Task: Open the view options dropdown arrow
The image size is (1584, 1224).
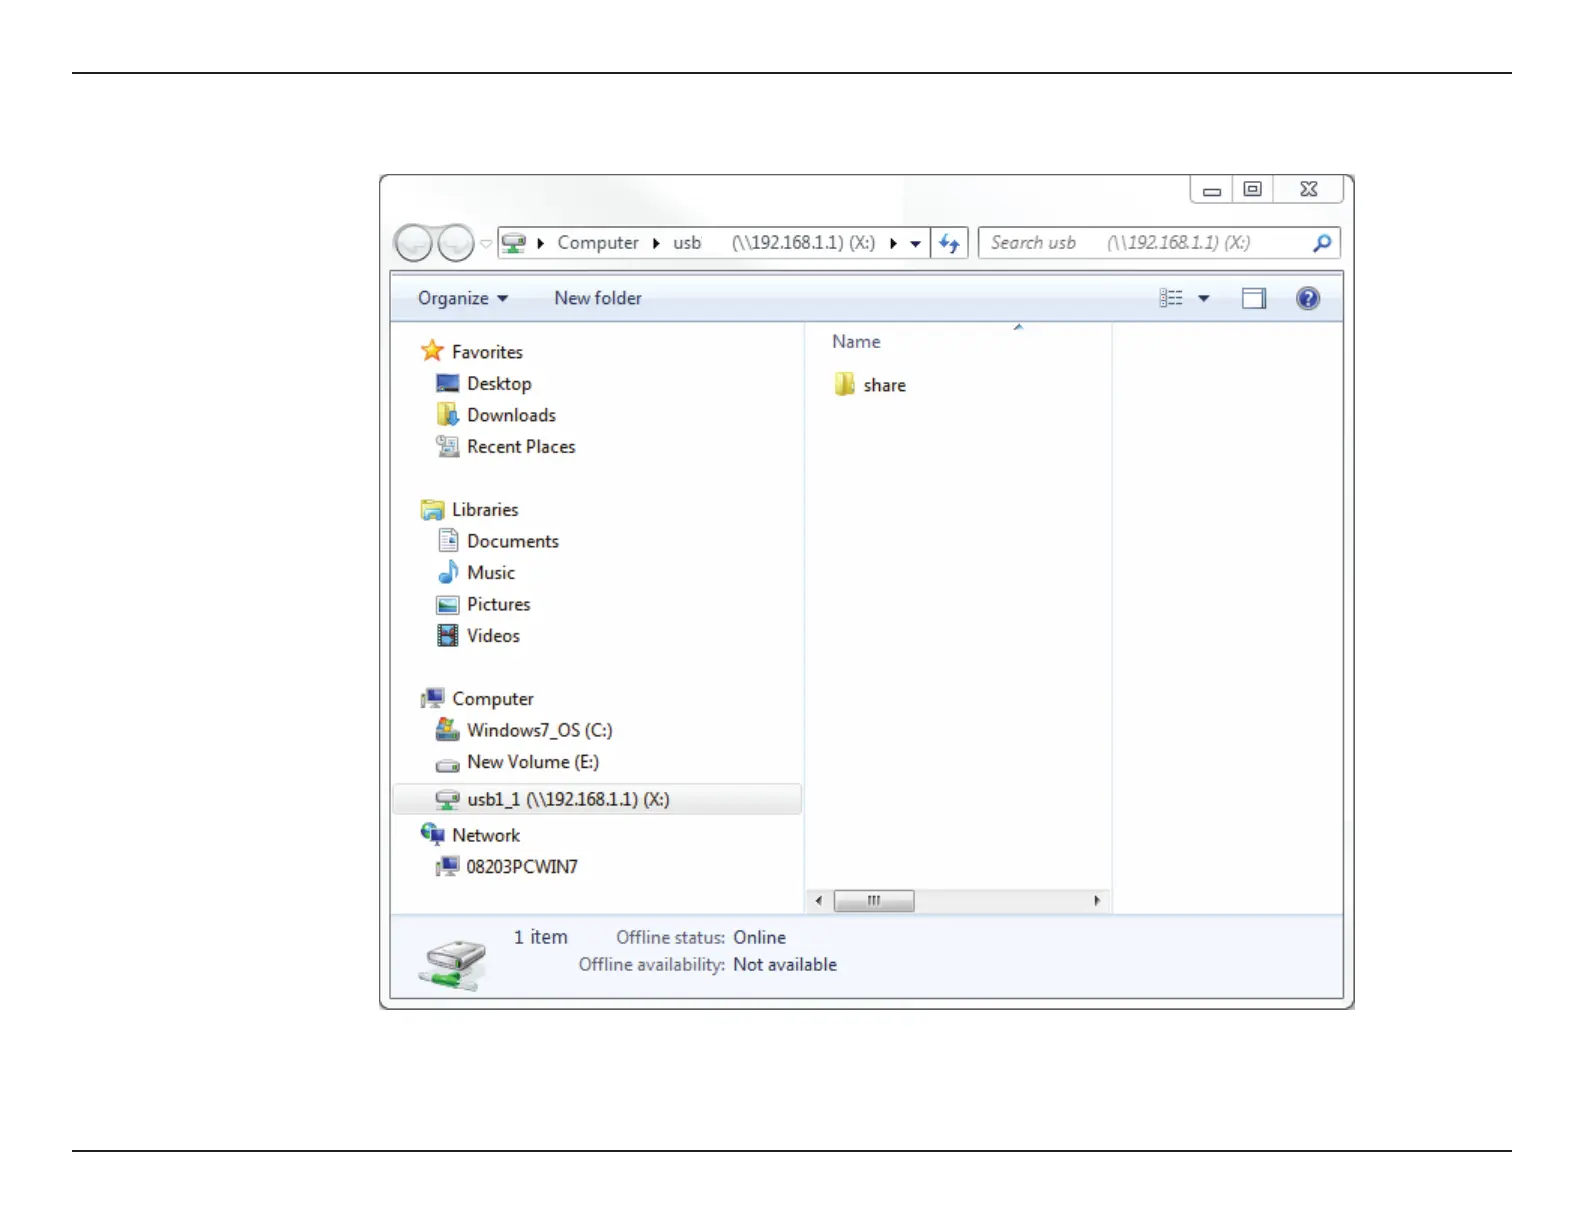Action: [1204, 298]
